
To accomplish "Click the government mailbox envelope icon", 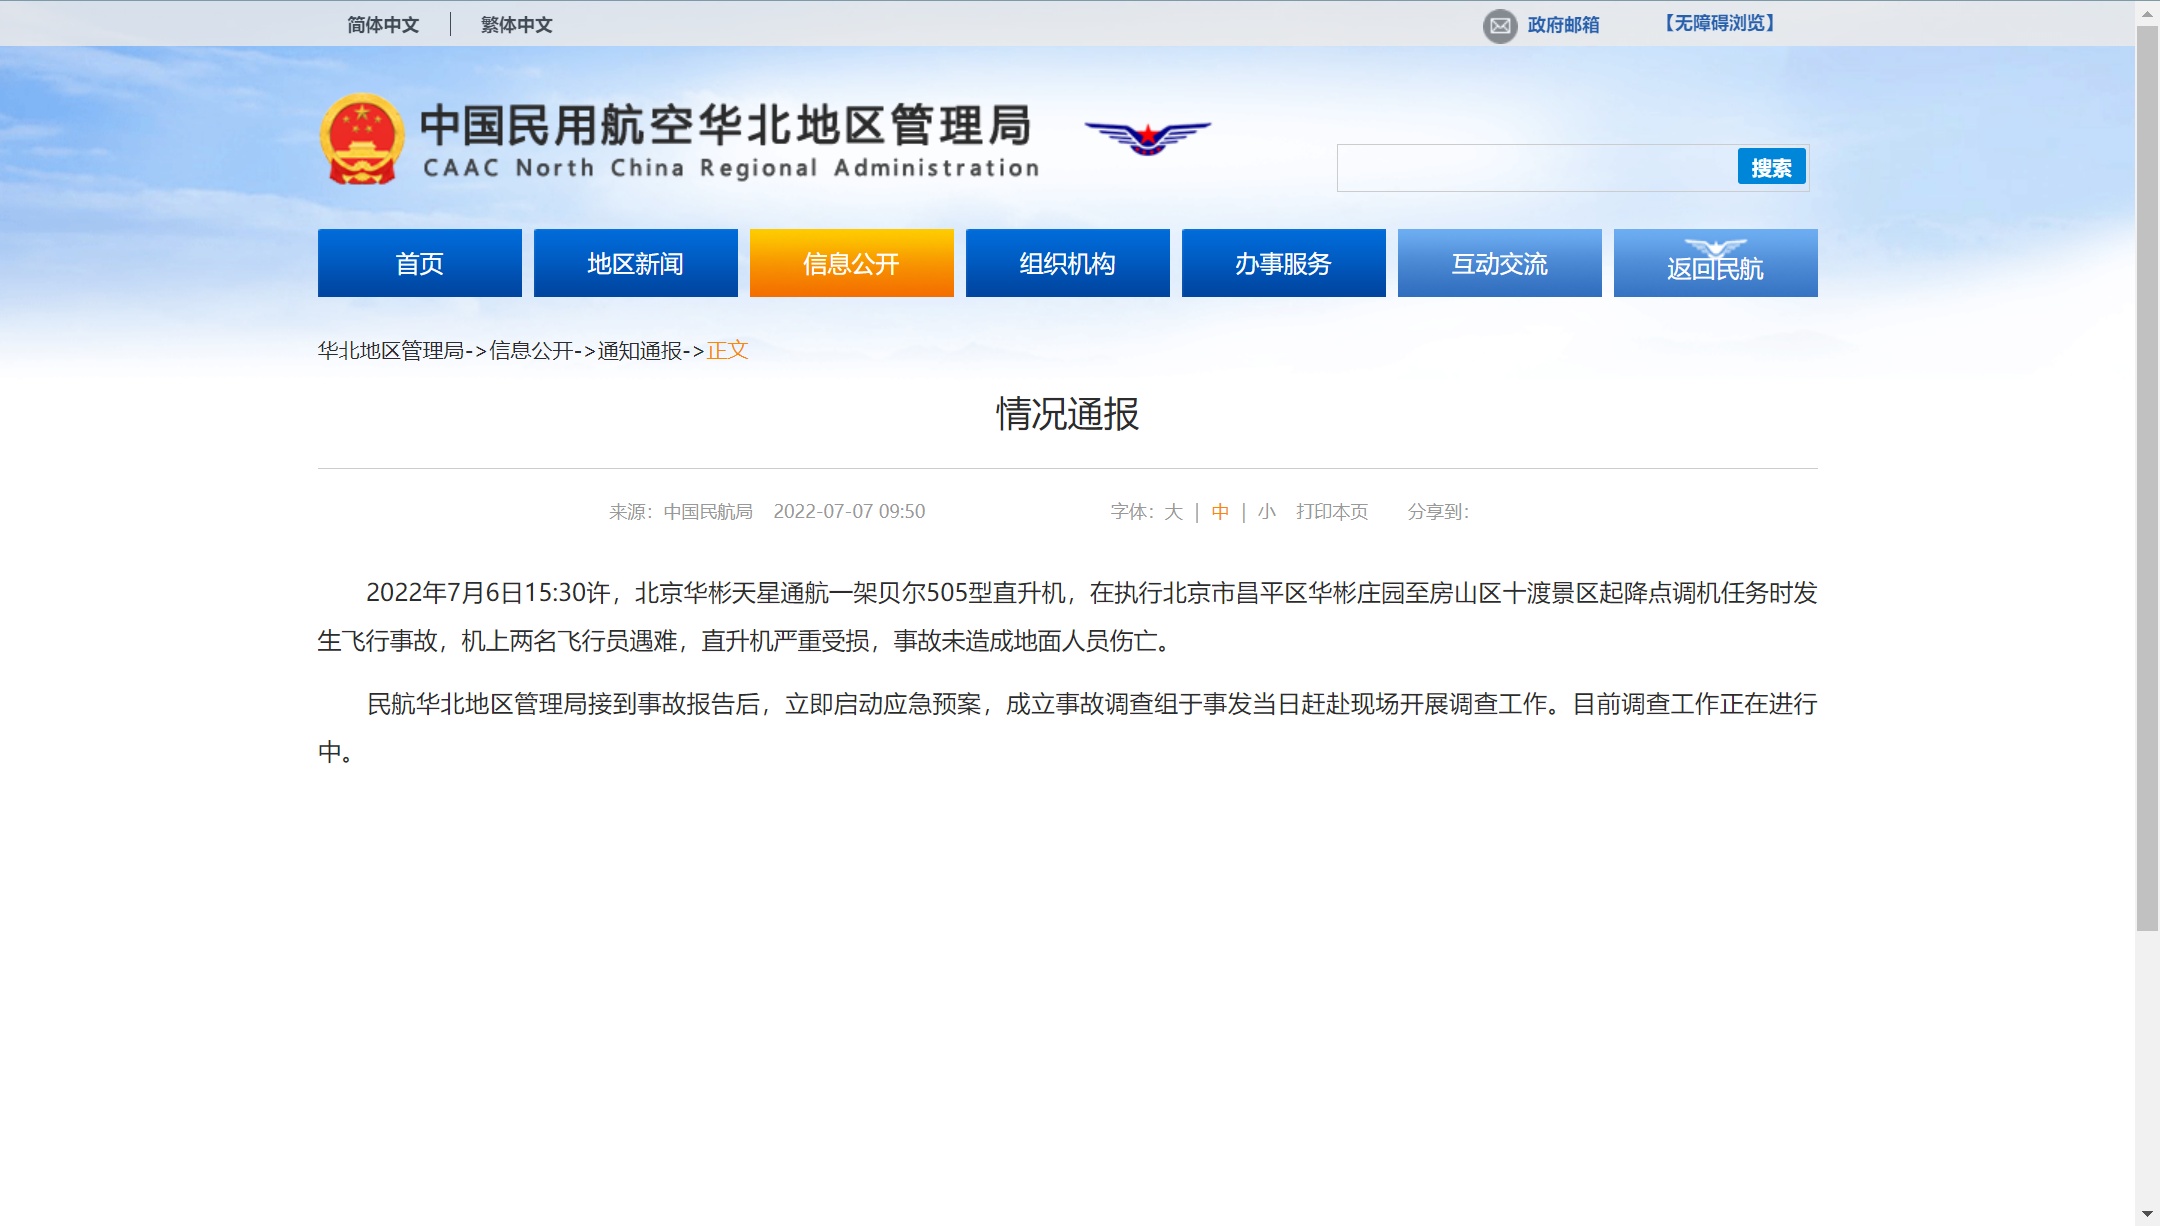I will (x=1499, y=26).
